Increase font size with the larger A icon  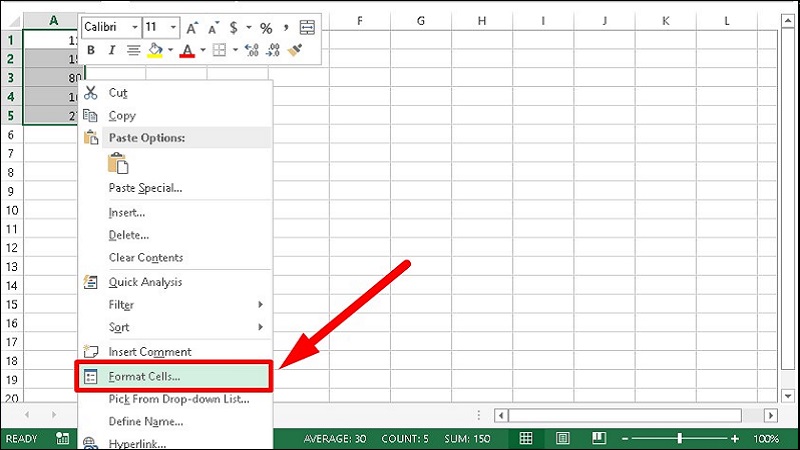tap(192, 28)
